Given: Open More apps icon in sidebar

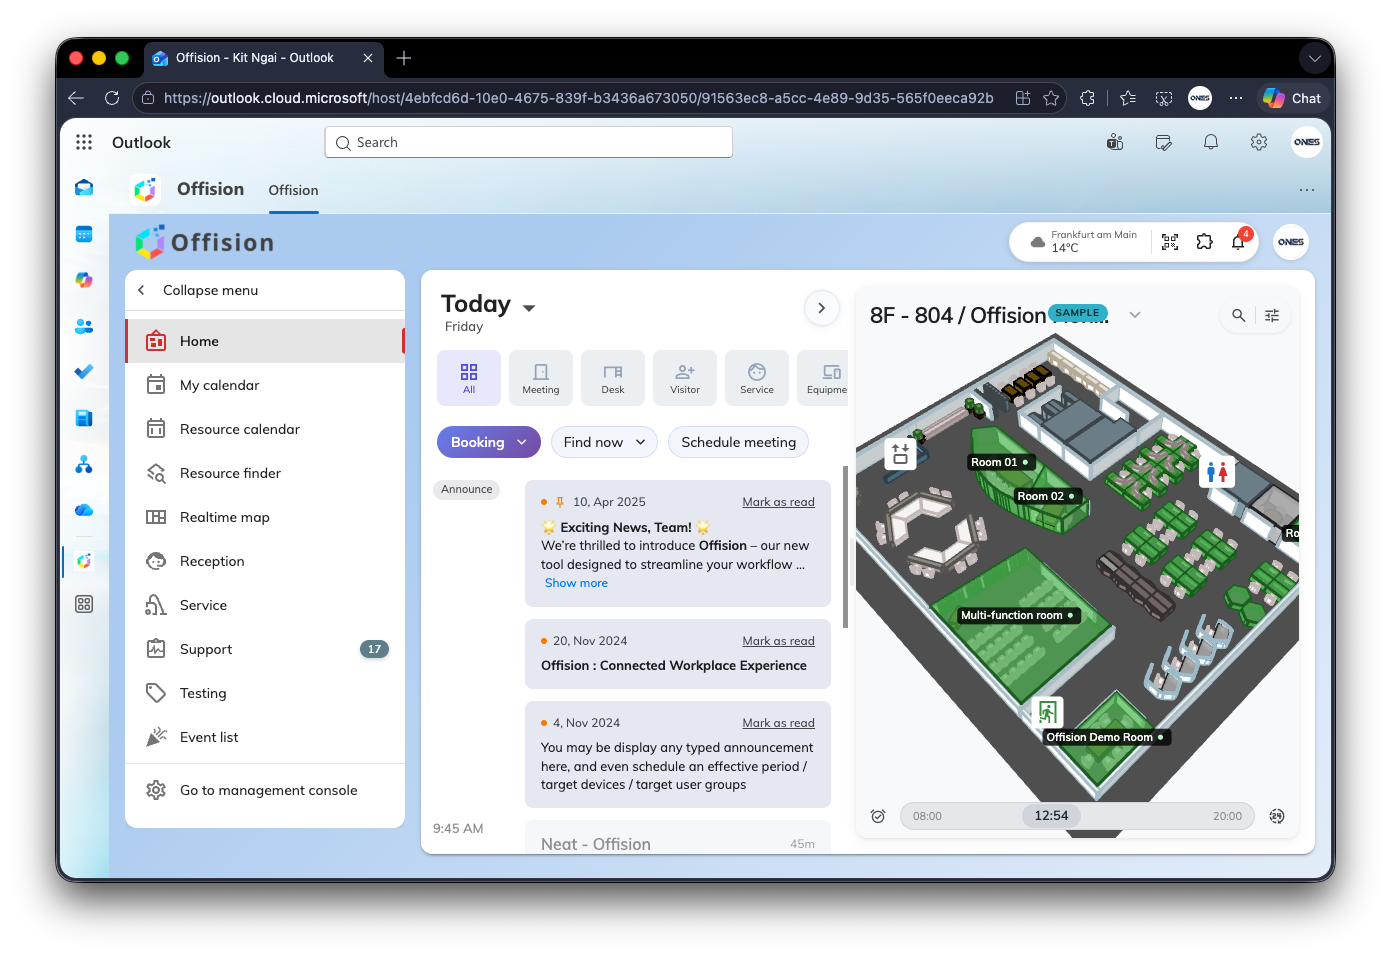Looking at the screenshot, I should [84, 604].
